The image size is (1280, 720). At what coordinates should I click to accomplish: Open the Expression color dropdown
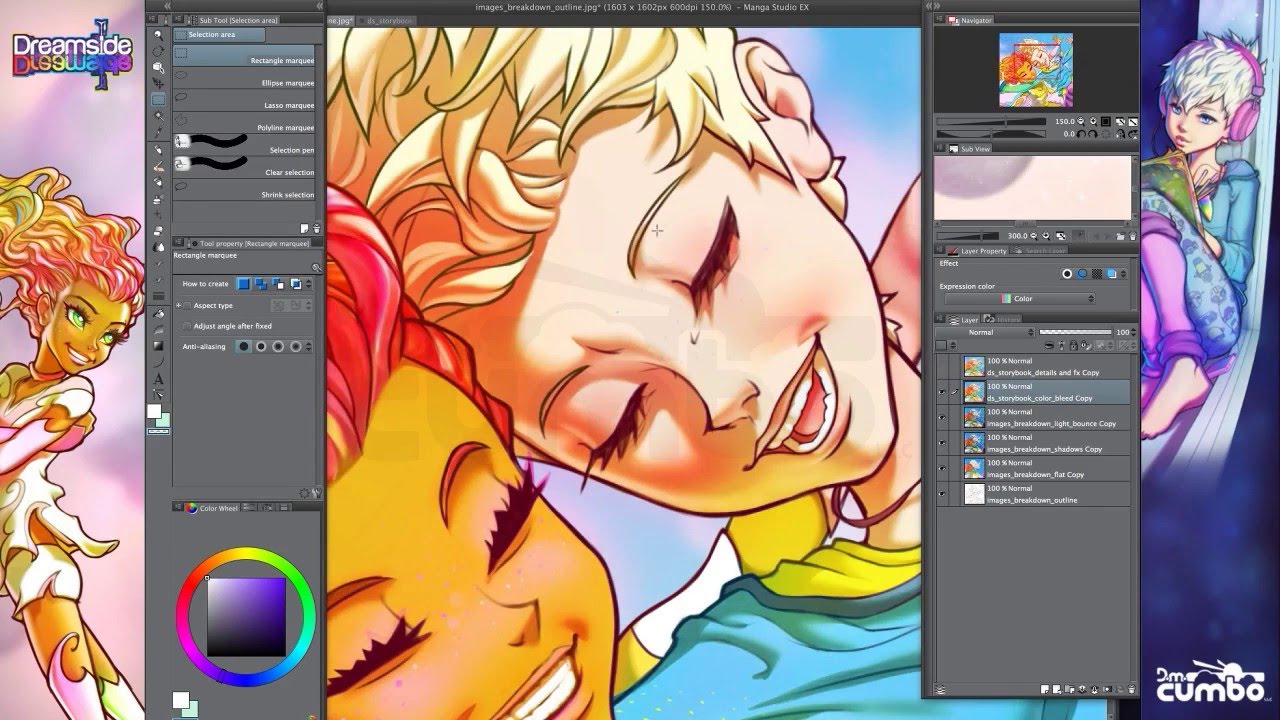[1020, 299]
